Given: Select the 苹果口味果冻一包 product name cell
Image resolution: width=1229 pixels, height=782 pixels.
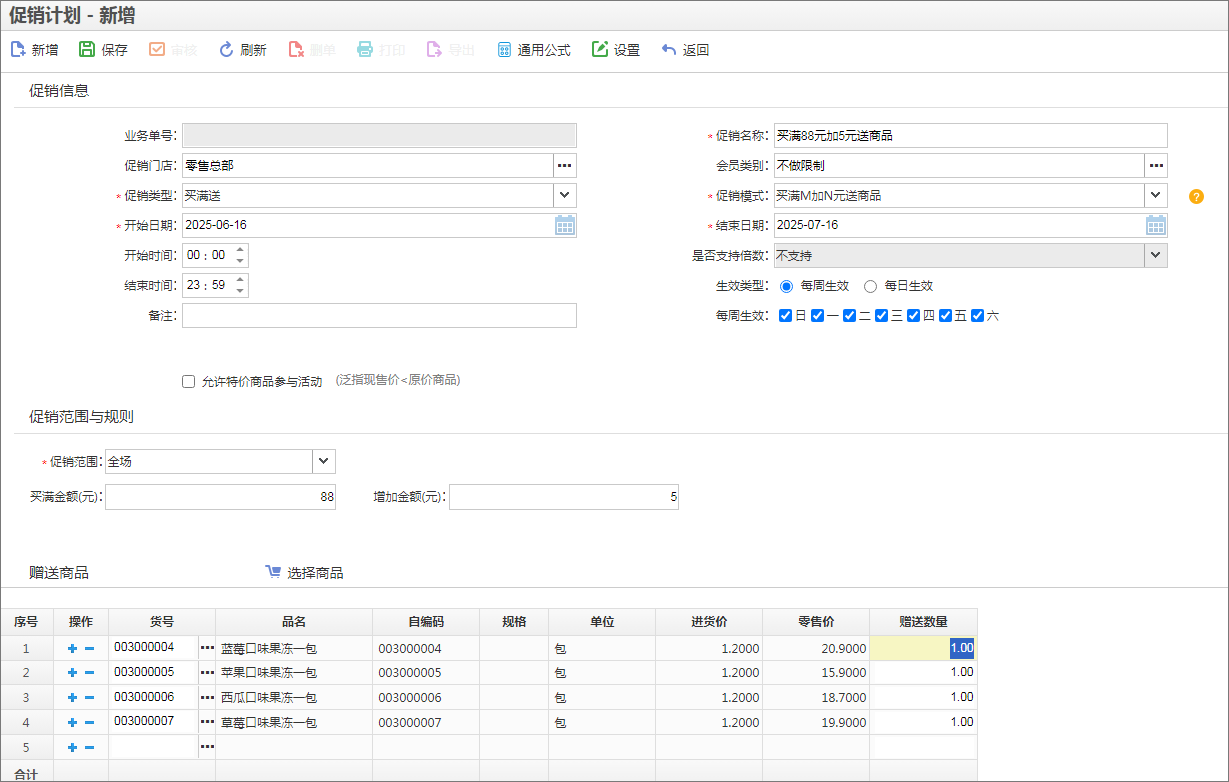Looking at the screenshot, I should pyautogui.click(x=294, y=673).
